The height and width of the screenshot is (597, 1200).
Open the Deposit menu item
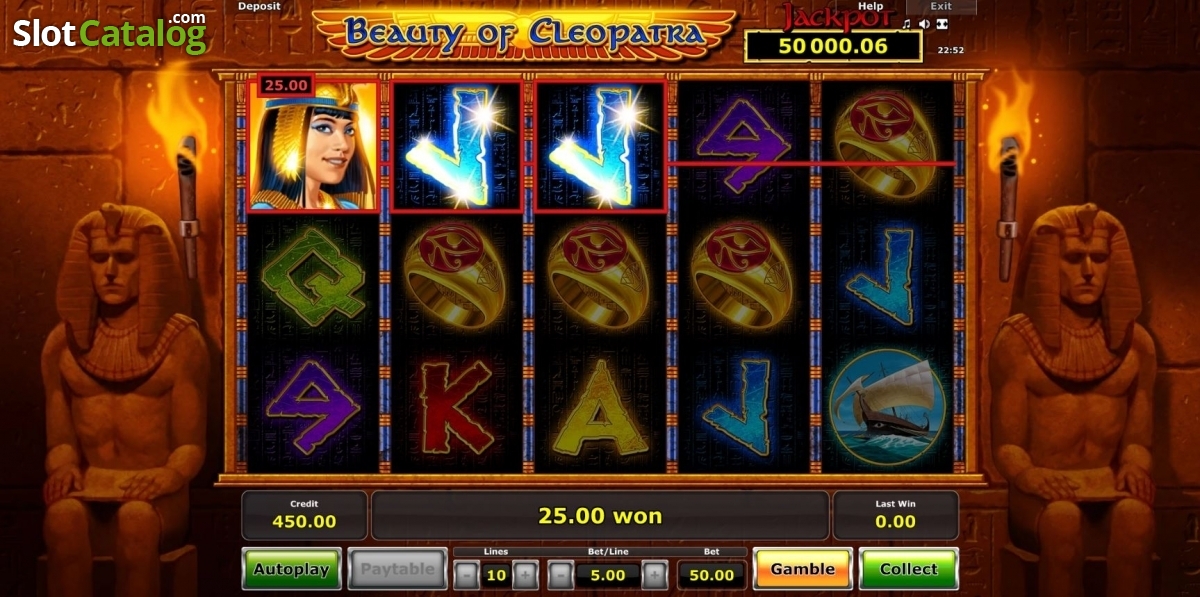[258, 6]
